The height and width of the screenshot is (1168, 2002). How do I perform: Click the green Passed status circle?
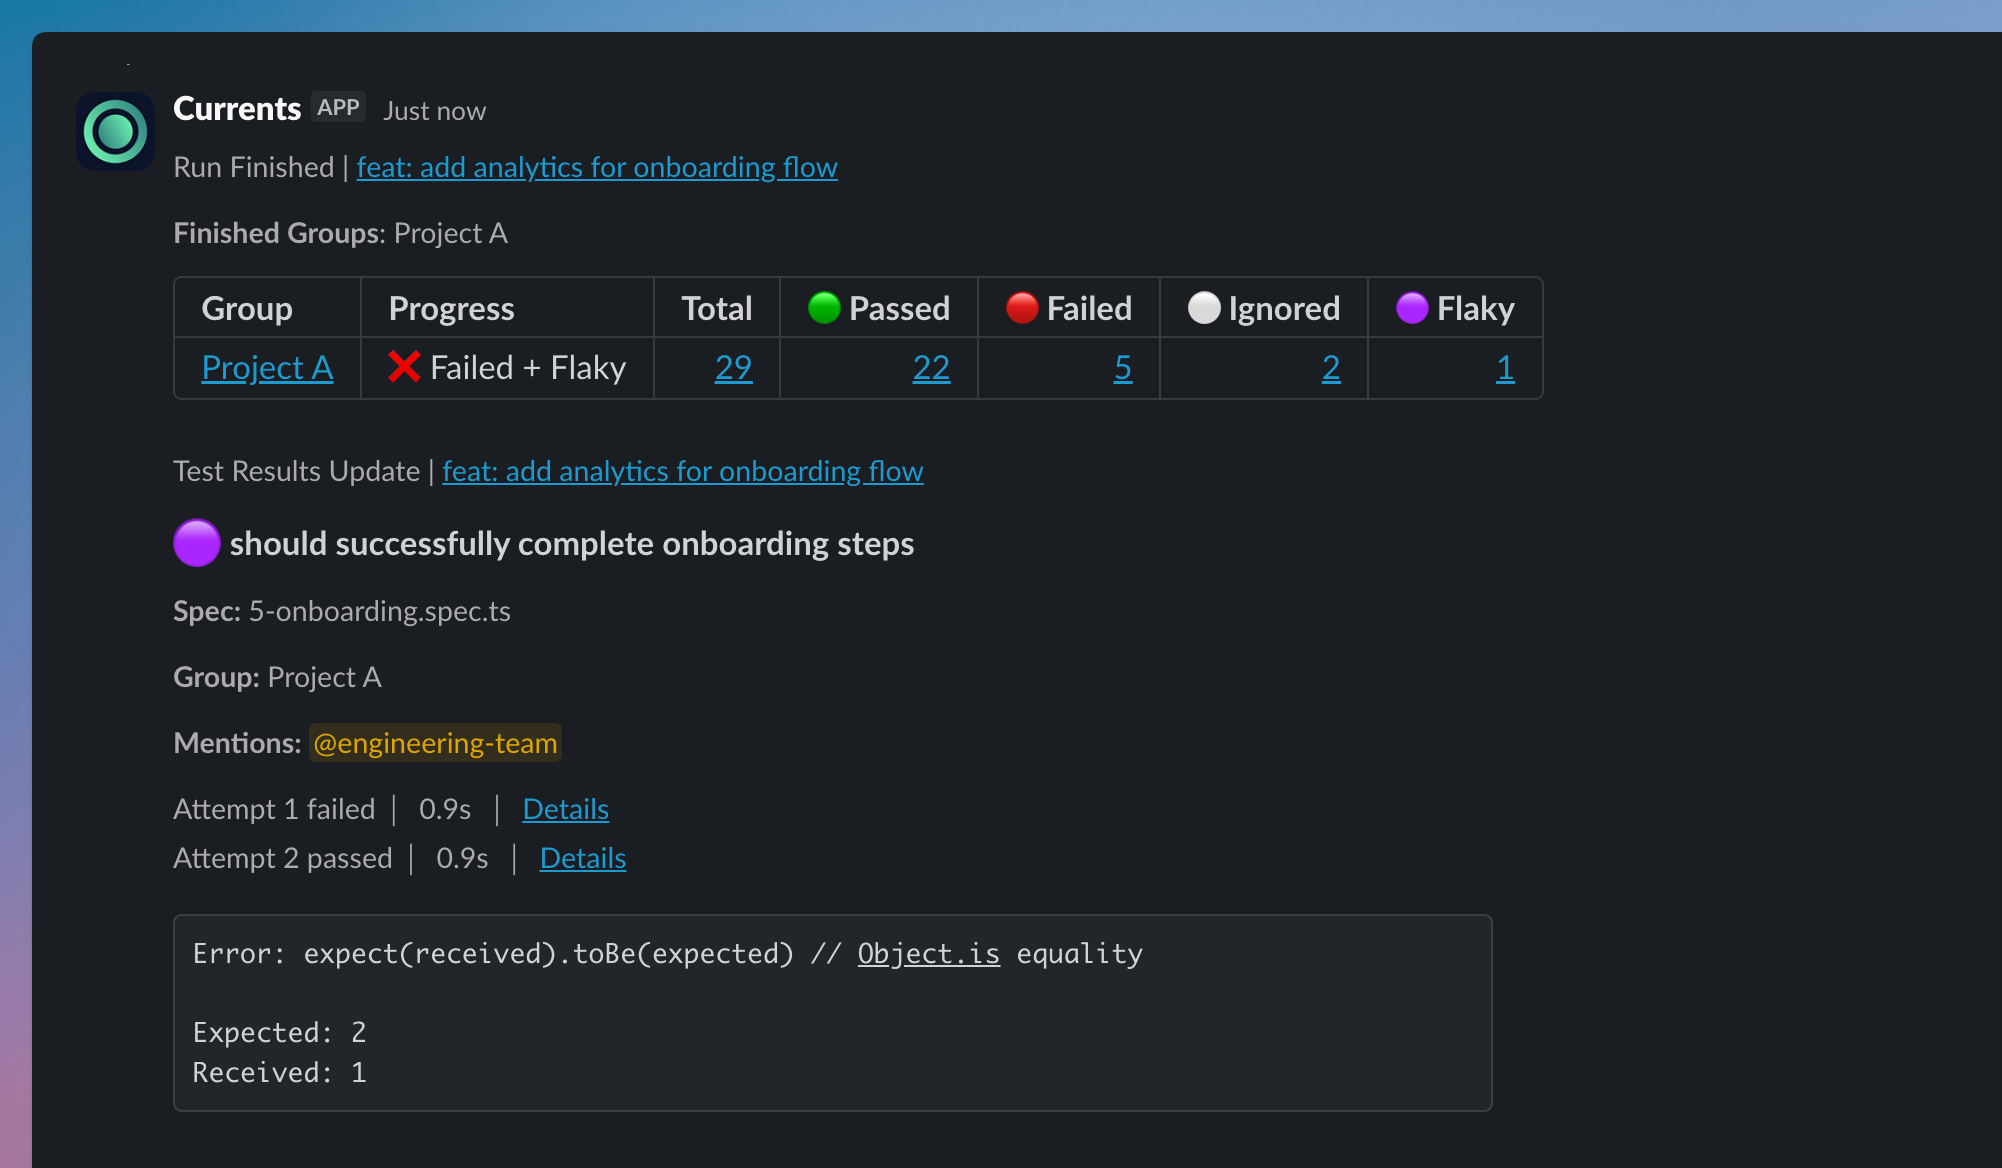pyautogui.click(x=824, y=308)
